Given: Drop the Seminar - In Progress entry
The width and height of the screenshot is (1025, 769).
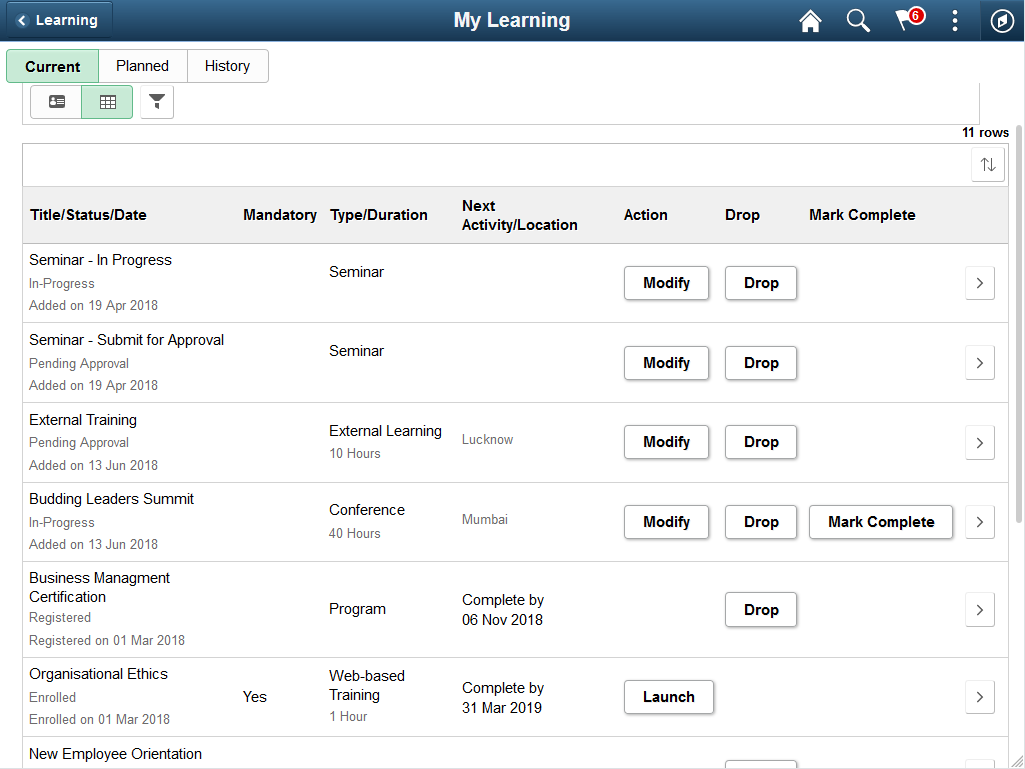Looking at the screenshot, I should coord(761,283).
